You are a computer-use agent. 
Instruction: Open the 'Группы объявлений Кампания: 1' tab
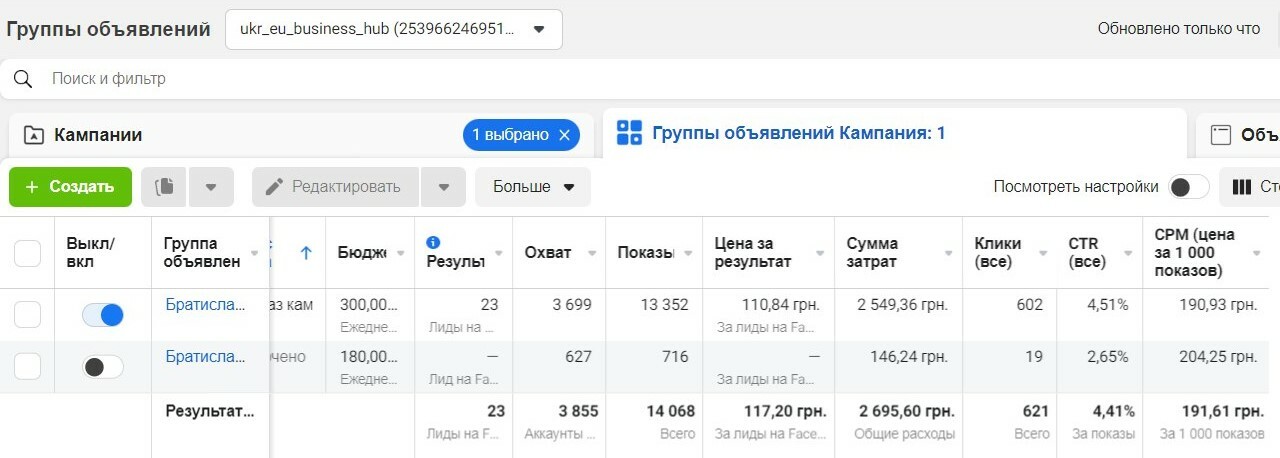[798, 133]
